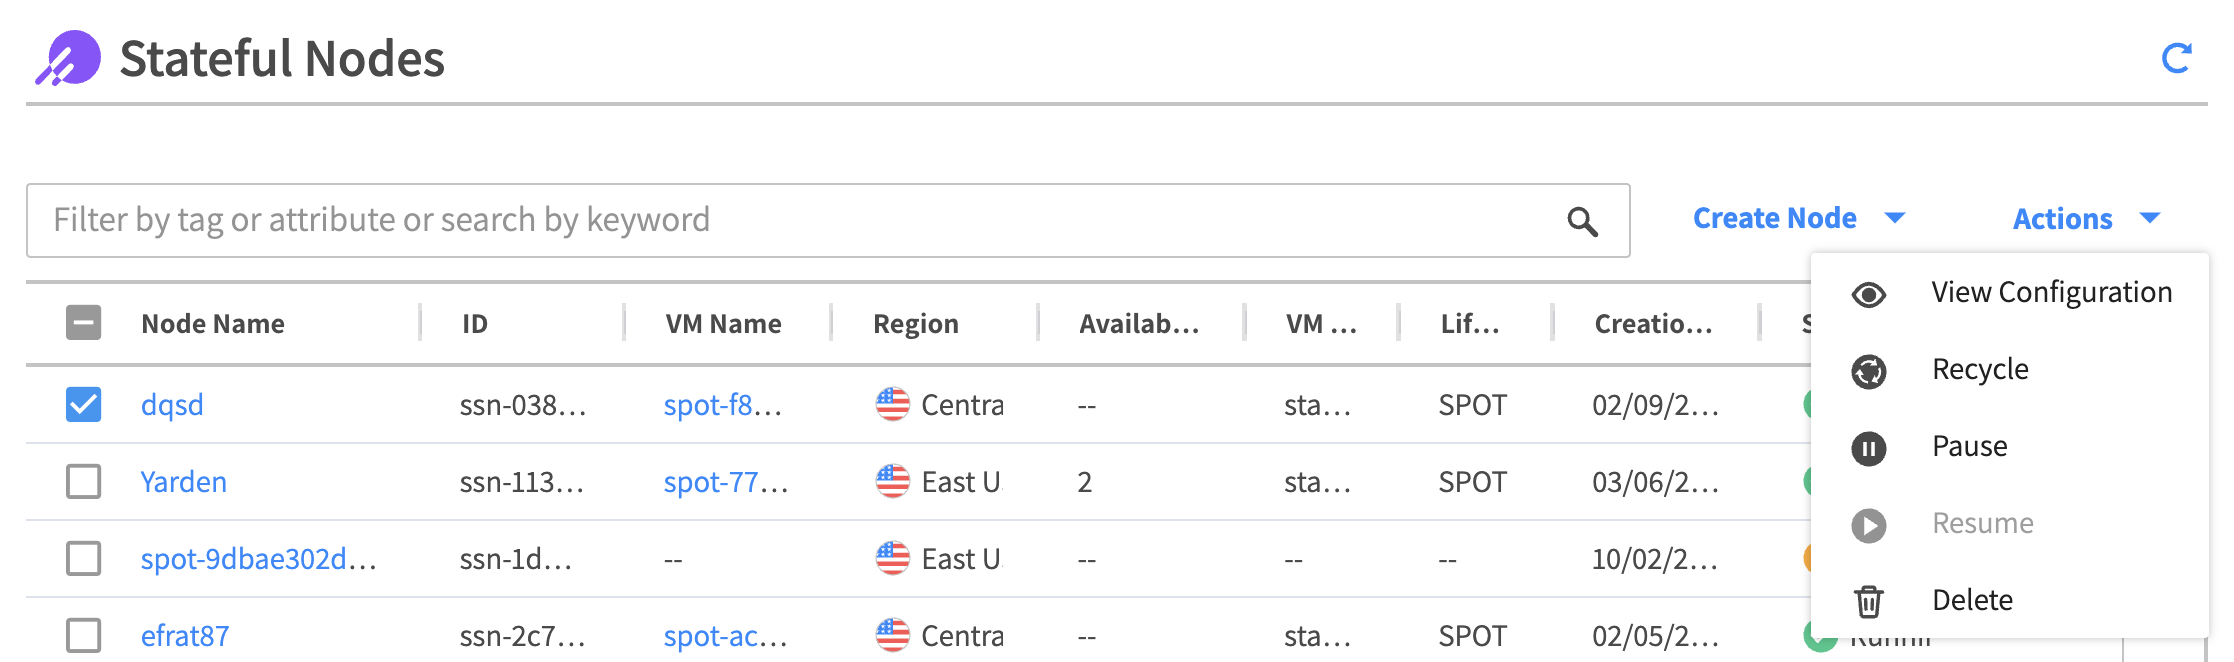
Task: Choose Delete from the Actions menu
Action: tap(1972, 600)
